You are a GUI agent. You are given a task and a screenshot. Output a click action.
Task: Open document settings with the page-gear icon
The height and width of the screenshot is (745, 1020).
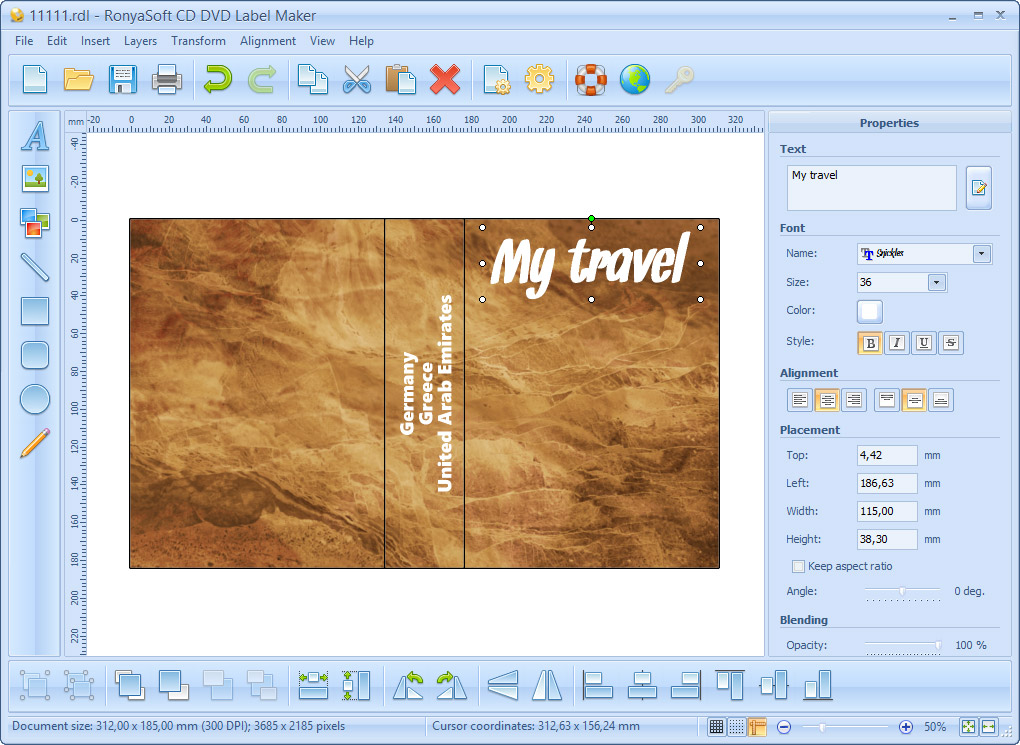point(496,79)
